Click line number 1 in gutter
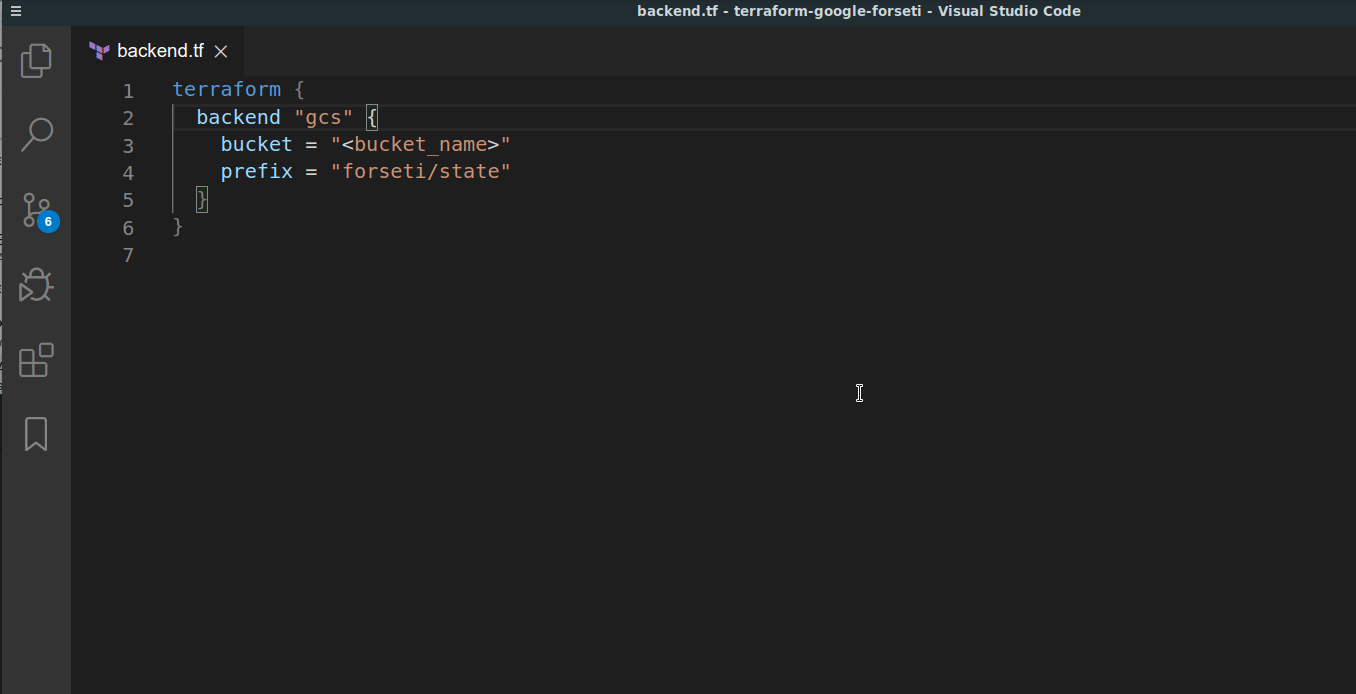Image resolution: width=1356 pixels, height=694 pixels. point(128,91)
